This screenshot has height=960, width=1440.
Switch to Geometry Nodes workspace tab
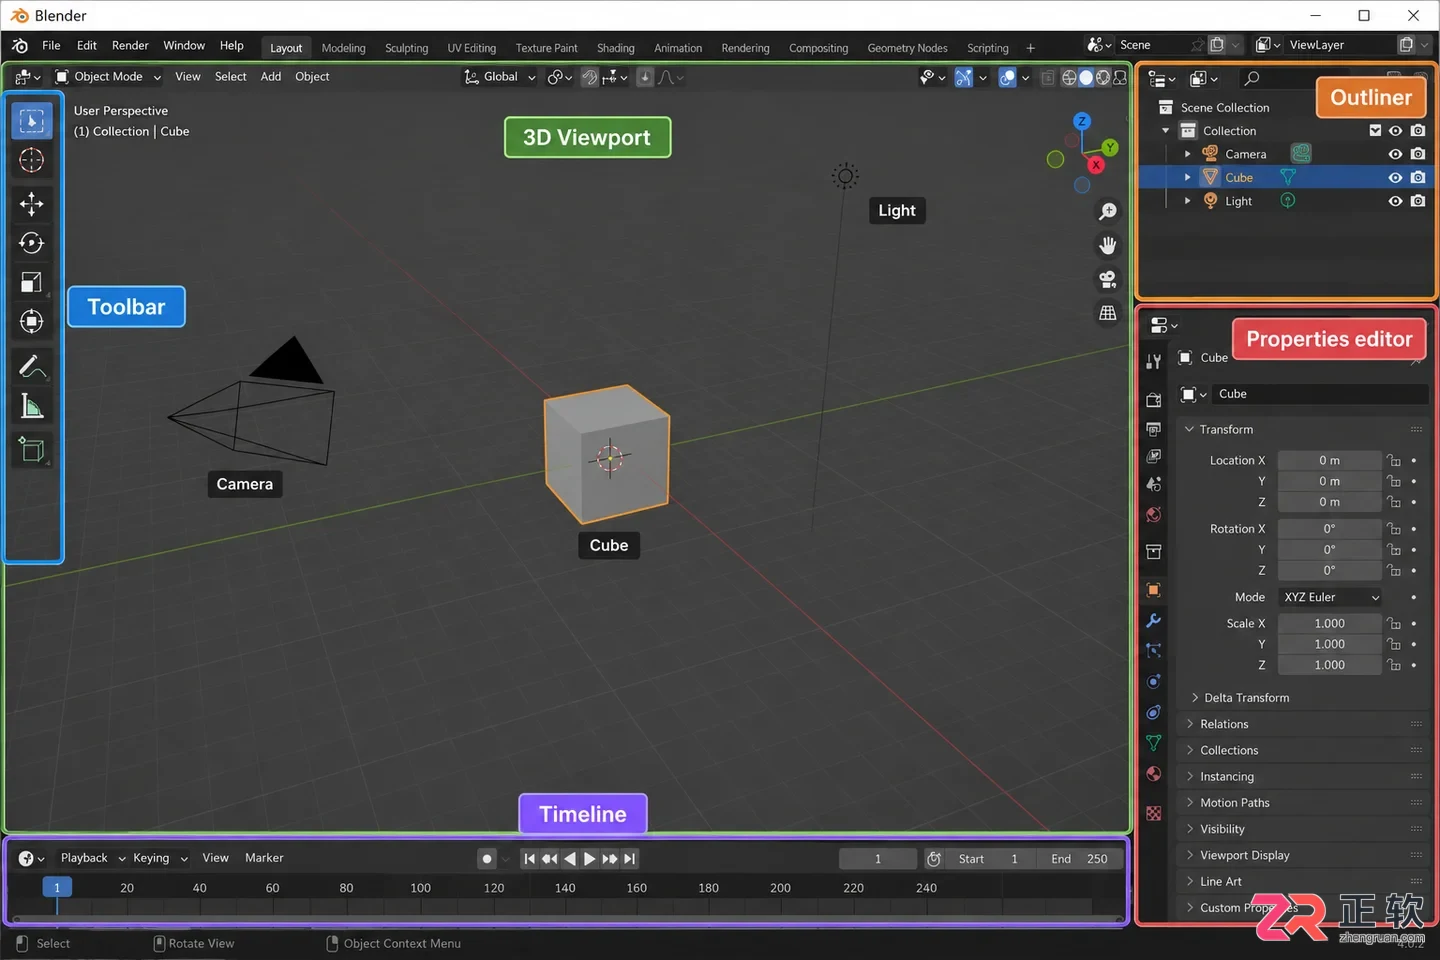click(907, 48)
